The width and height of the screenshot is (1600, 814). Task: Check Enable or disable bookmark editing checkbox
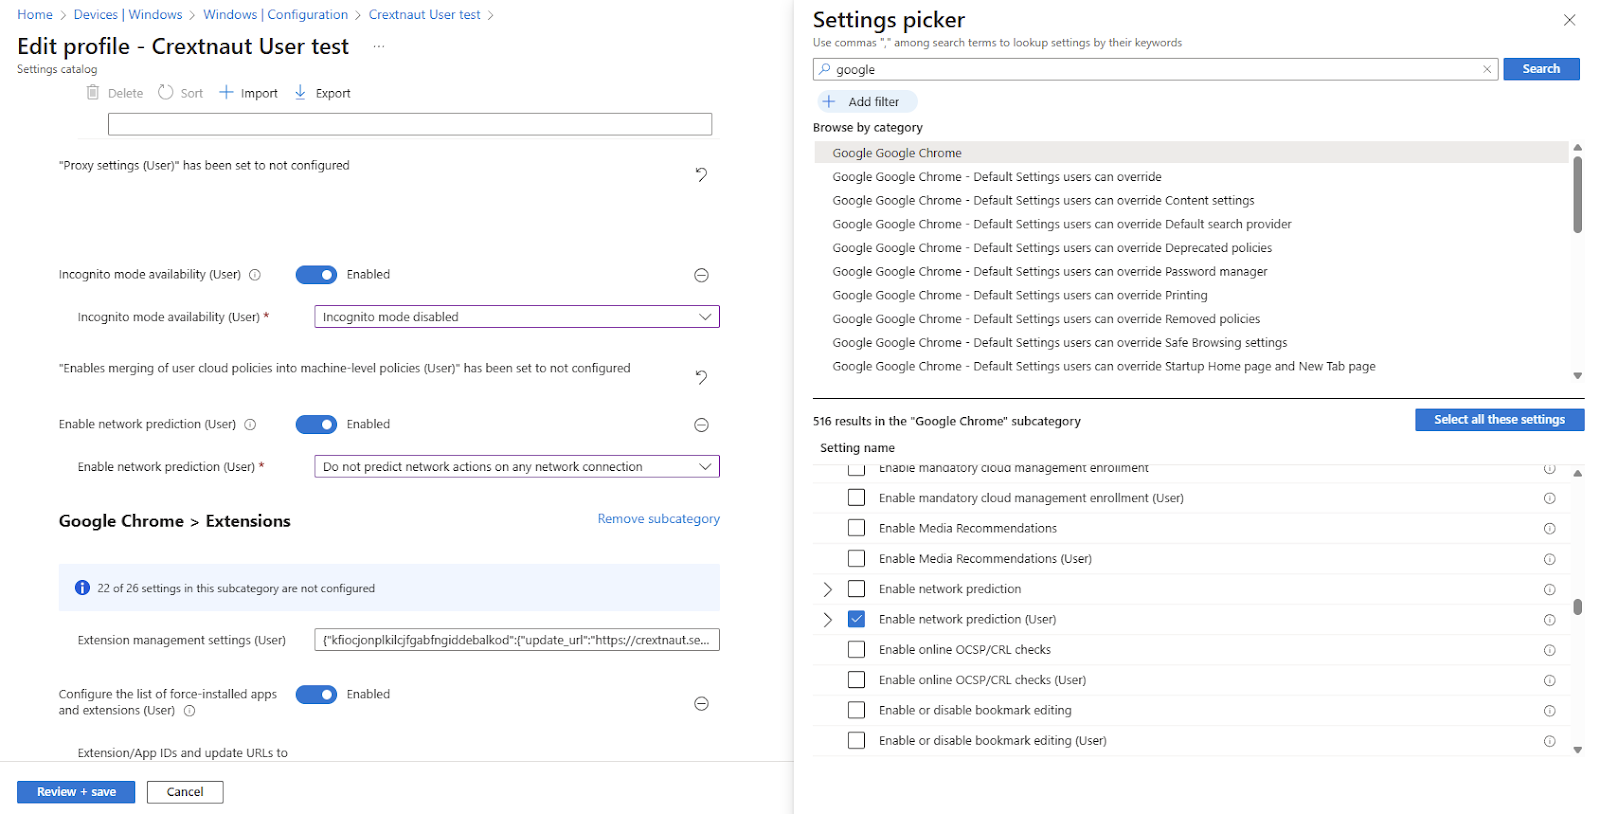[856, 710]
